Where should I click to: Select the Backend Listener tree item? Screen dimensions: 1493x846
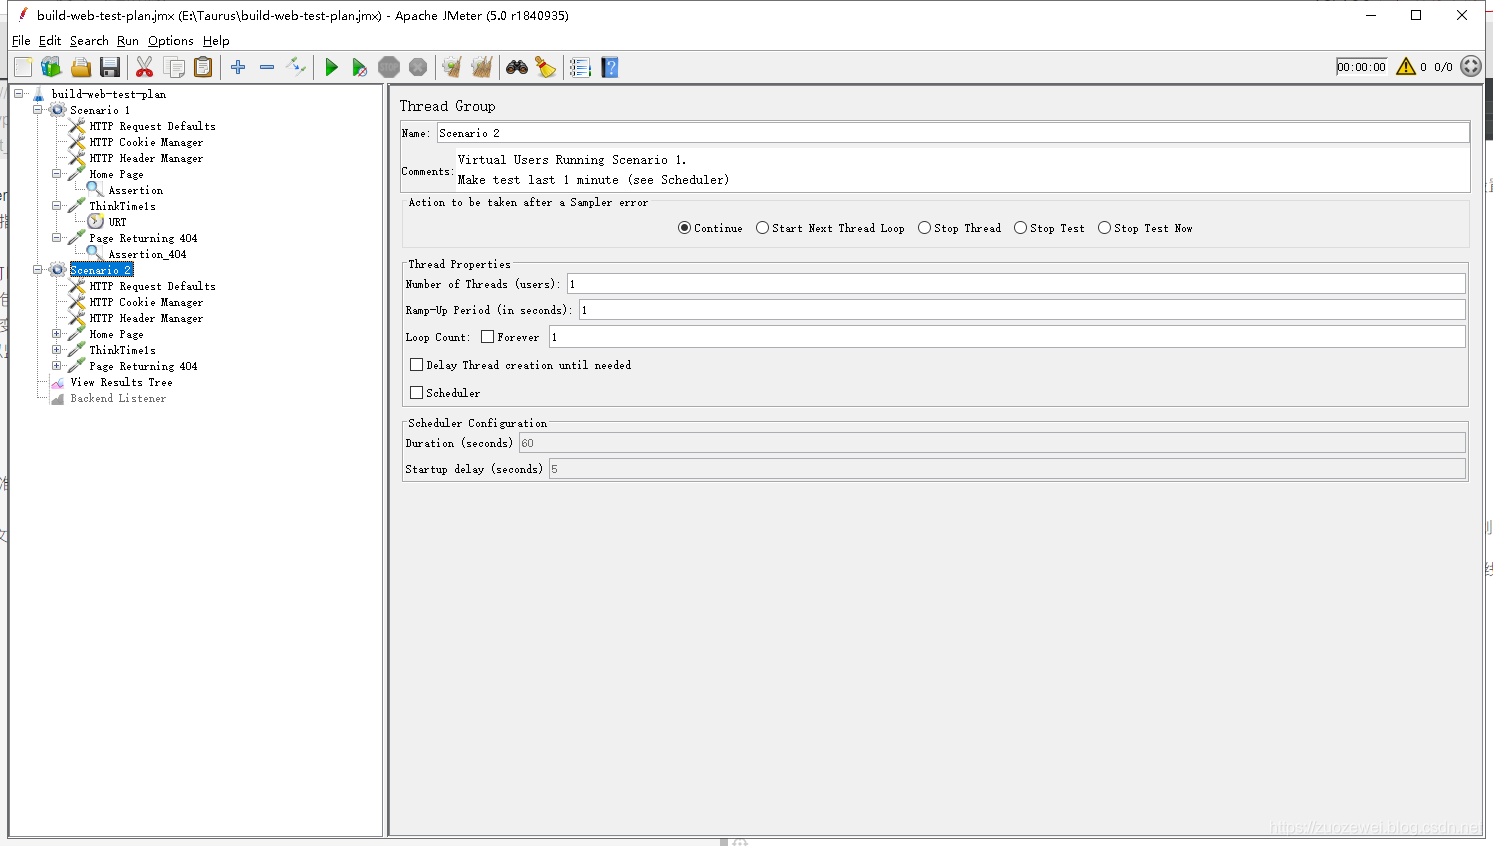tap(118, 398)
